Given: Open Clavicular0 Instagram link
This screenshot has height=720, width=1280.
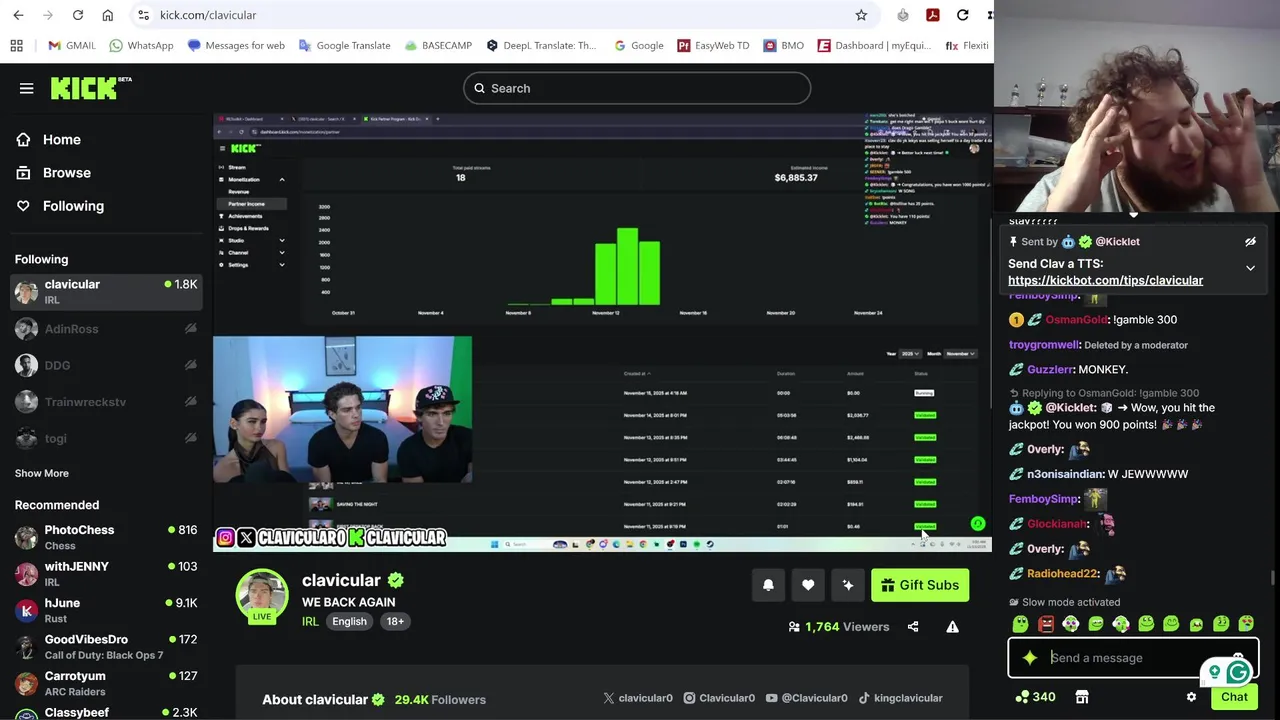Looking at the screenshot, I should pyautogui.click(x=719, y=698).
